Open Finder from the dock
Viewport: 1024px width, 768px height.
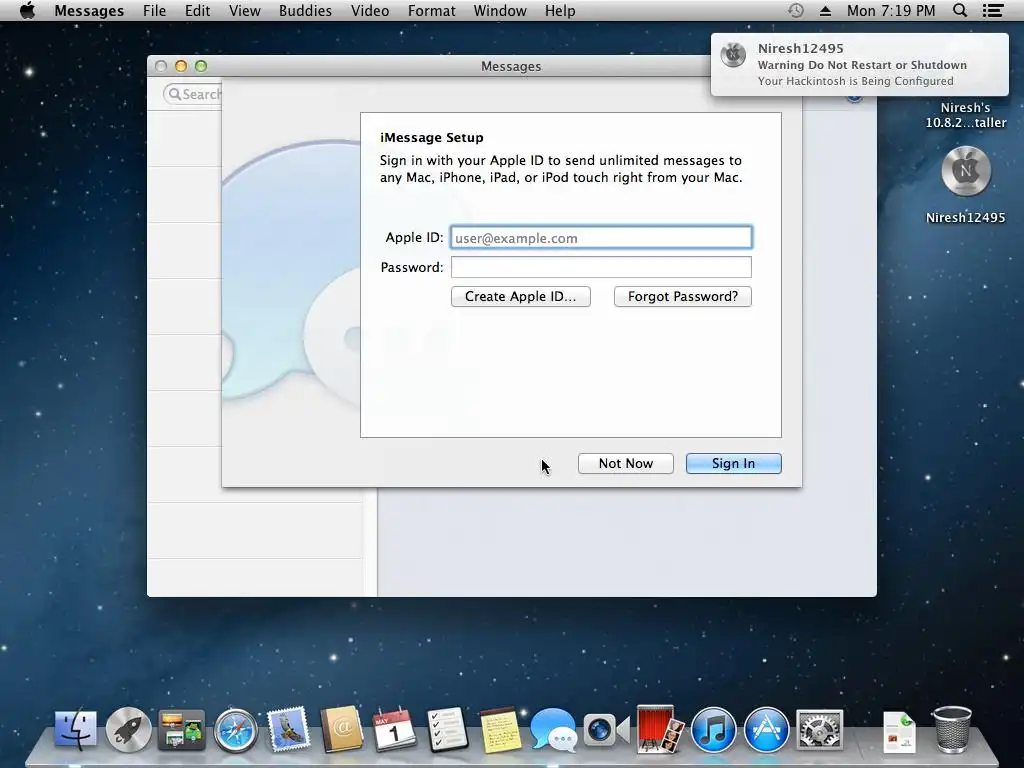pos(76,729)
